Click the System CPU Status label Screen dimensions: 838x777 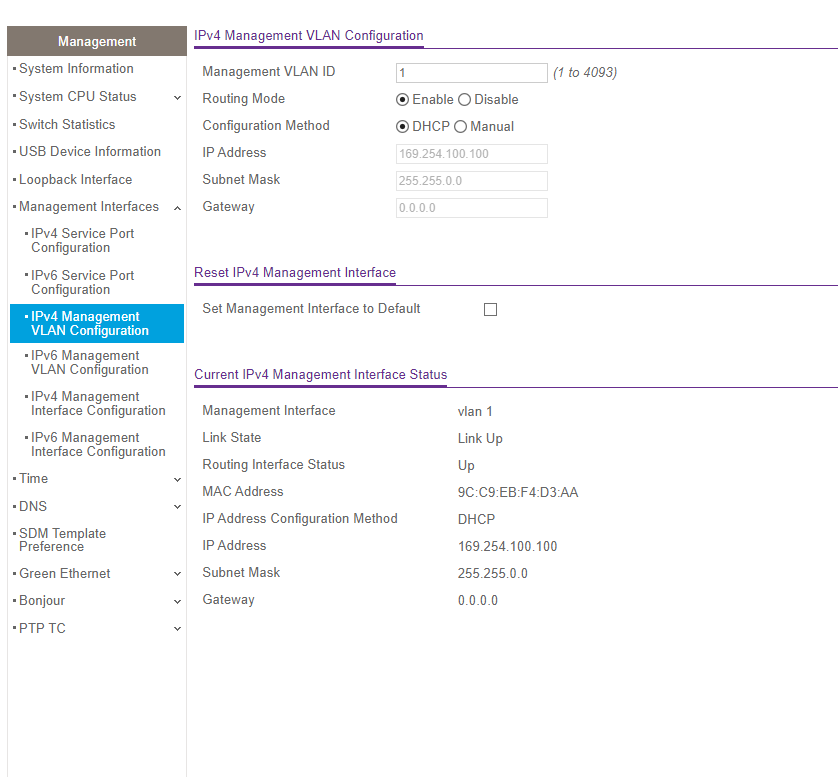pos(78,96)
